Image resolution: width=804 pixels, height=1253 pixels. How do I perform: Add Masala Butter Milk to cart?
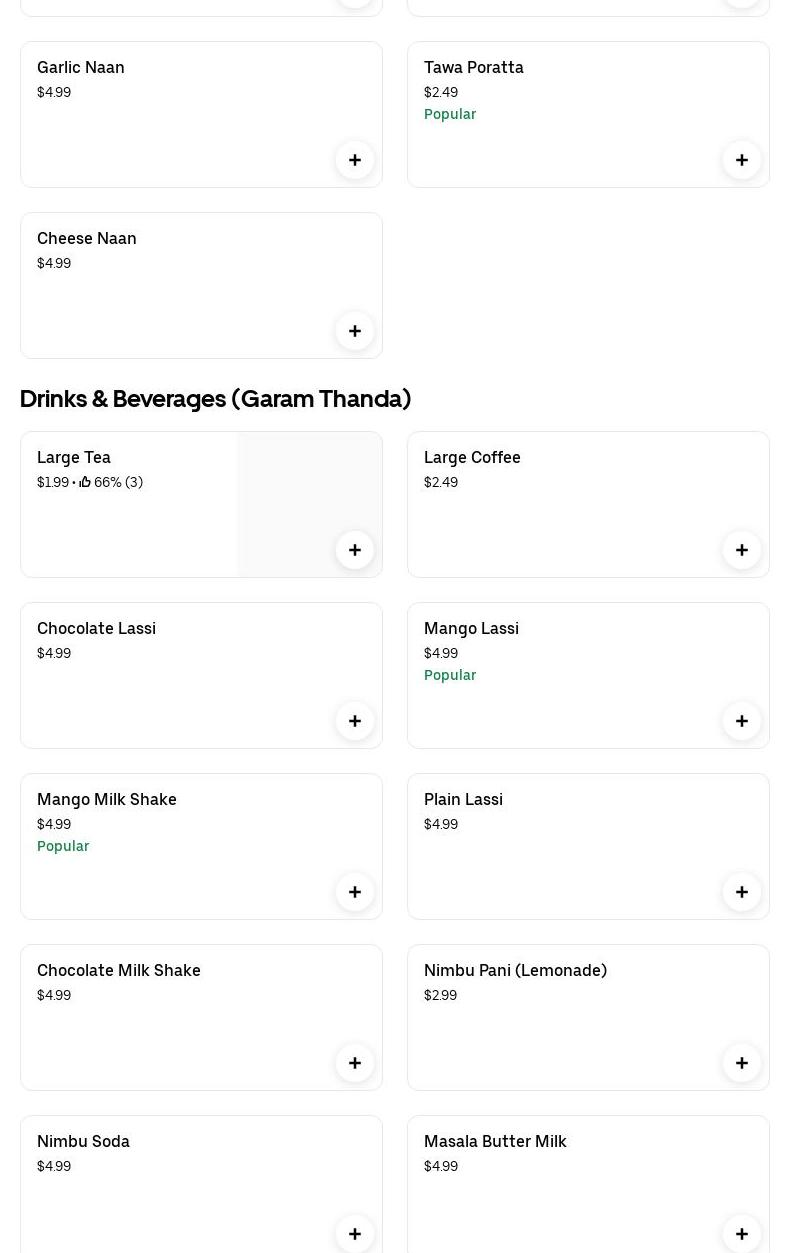pyautogui.click(x=742, y=1234)
